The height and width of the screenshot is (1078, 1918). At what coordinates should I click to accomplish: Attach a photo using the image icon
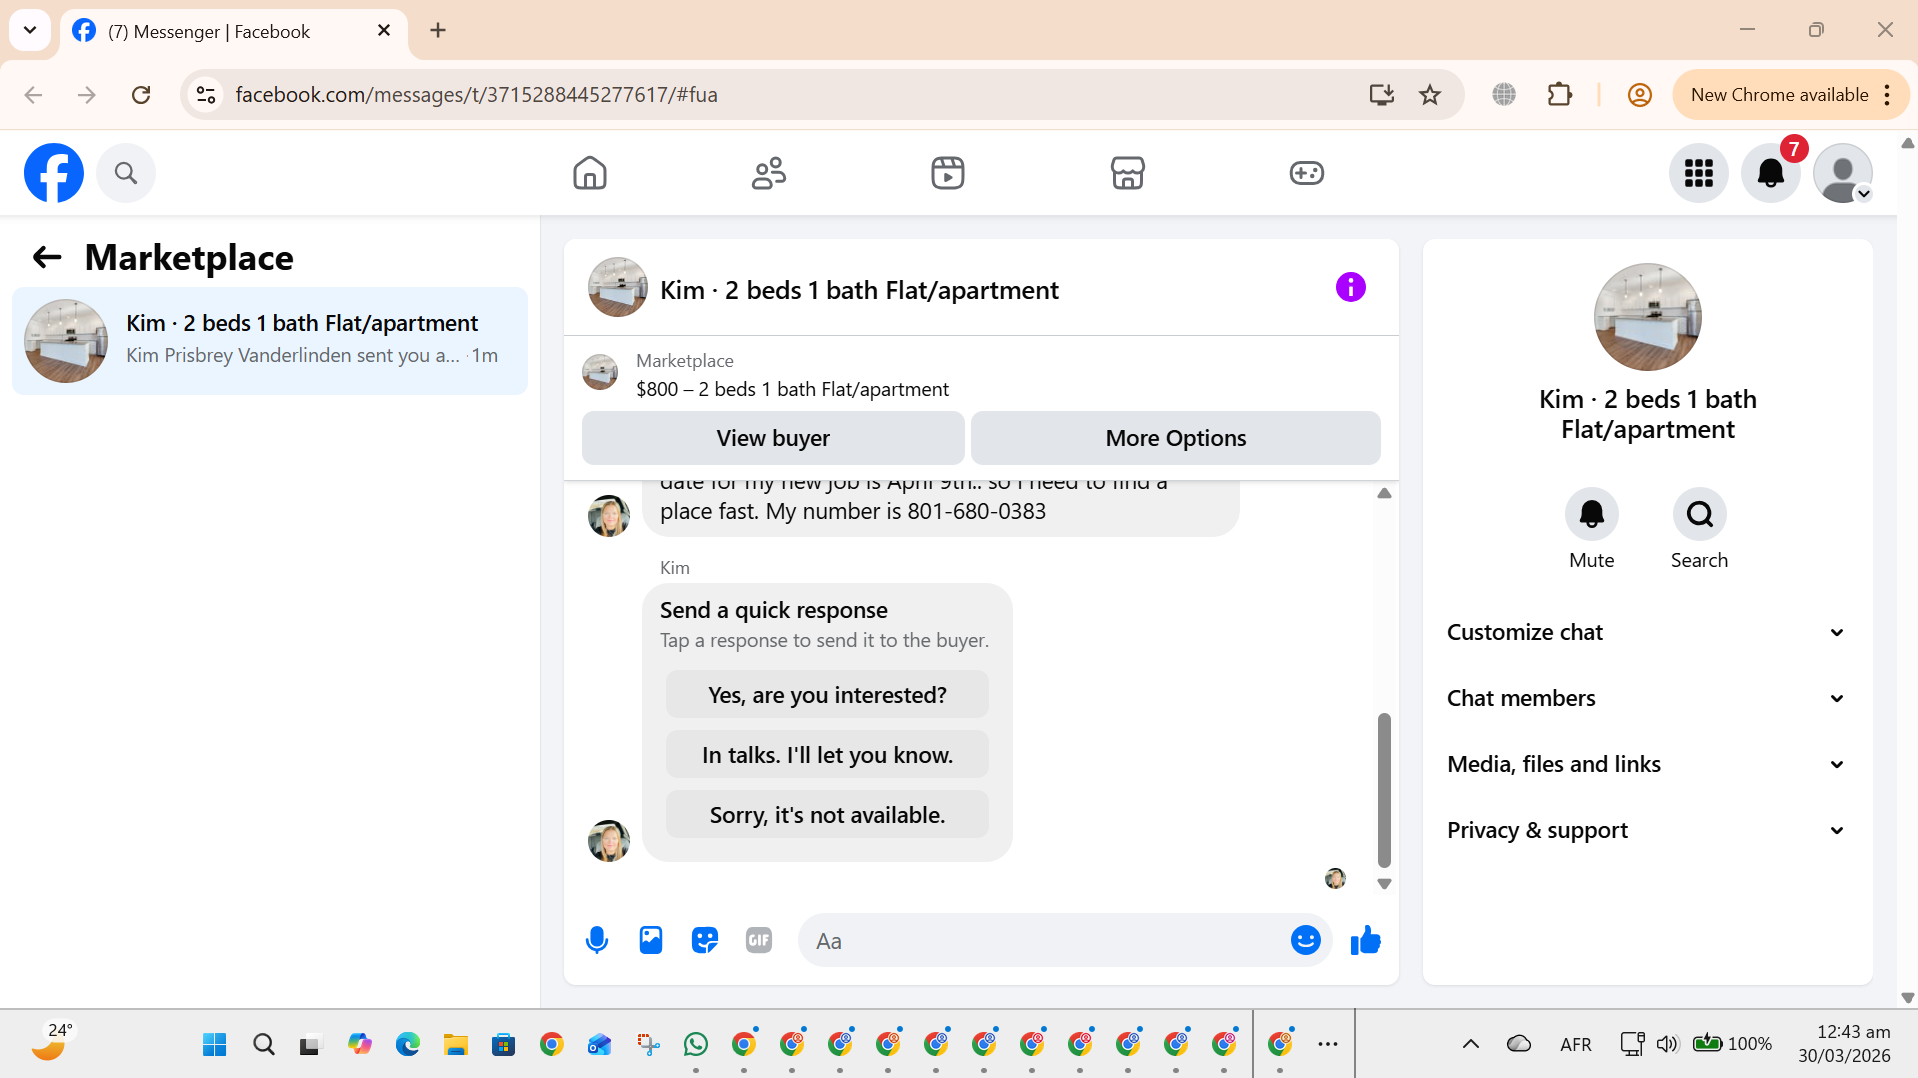pyautogui.click(x=651, y=941)
